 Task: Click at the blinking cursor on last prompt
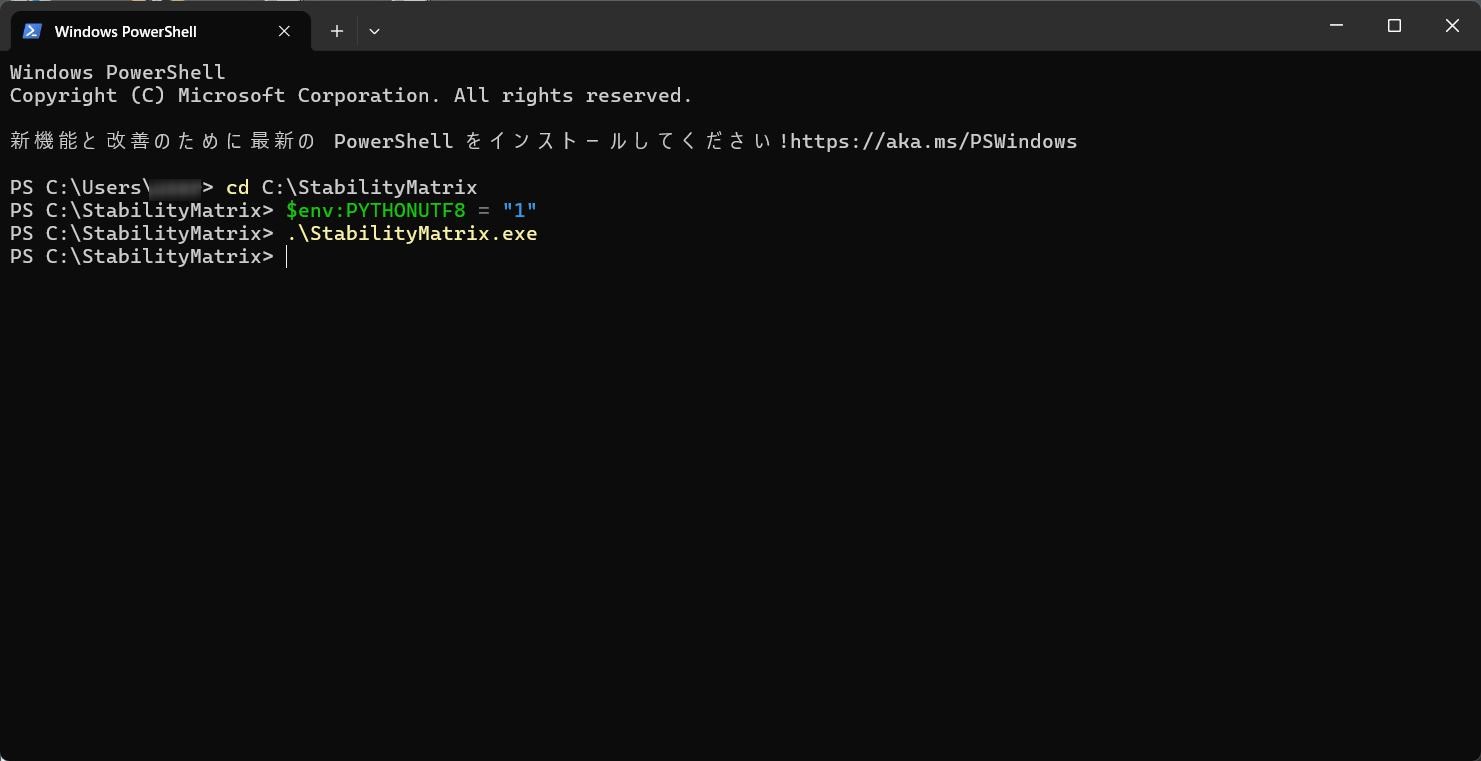pos(287,257)
